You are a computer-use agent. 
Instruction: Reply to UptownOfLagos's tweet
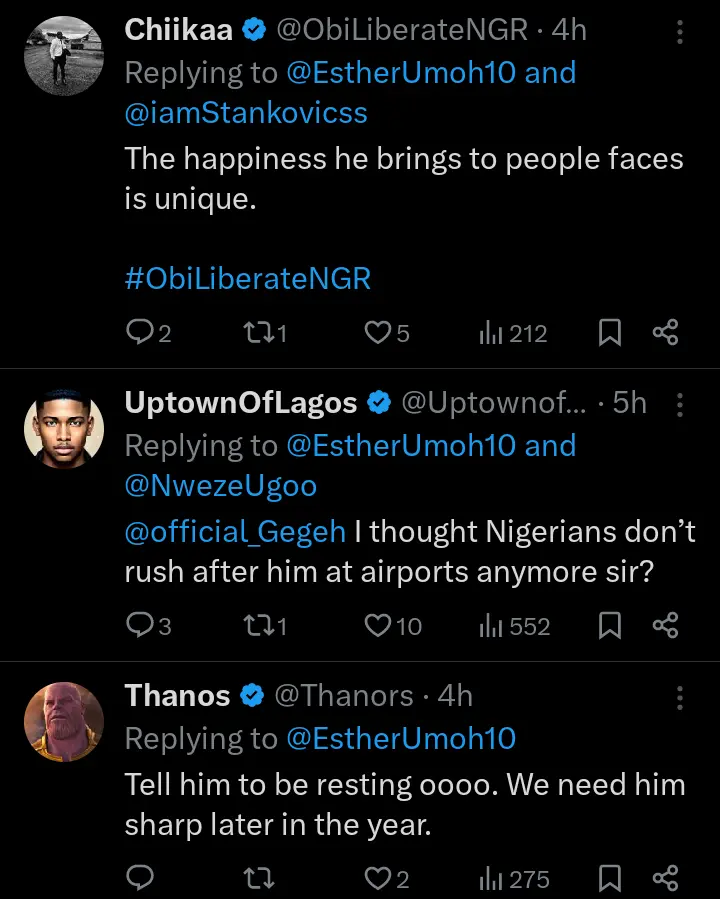pos(139,626)
